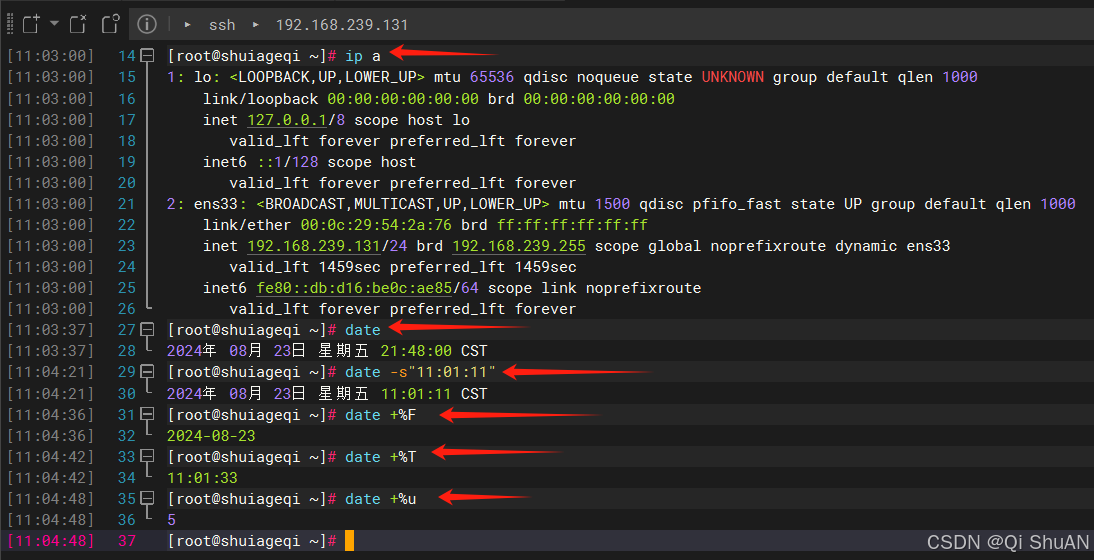Screen dimensions: 1094x560
Task: Open the 192.168.239.131 link on line 23
Action: click(314, 246)
